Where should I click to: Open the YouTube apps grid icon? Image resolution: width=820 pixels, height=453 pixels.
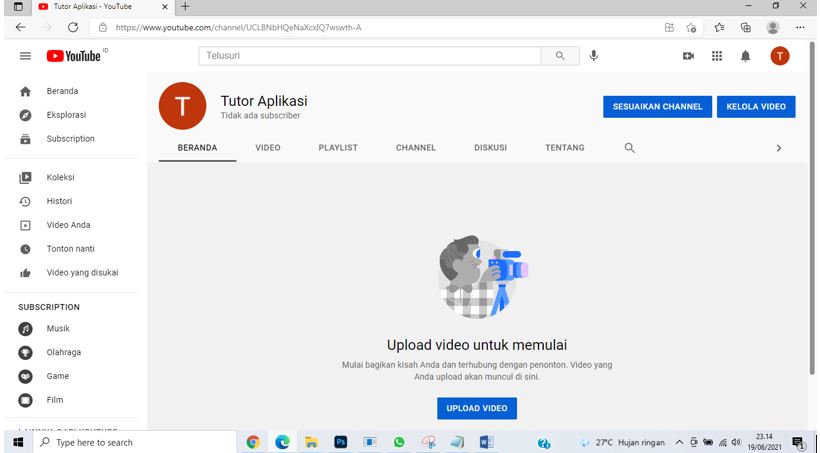click(717, 56)
